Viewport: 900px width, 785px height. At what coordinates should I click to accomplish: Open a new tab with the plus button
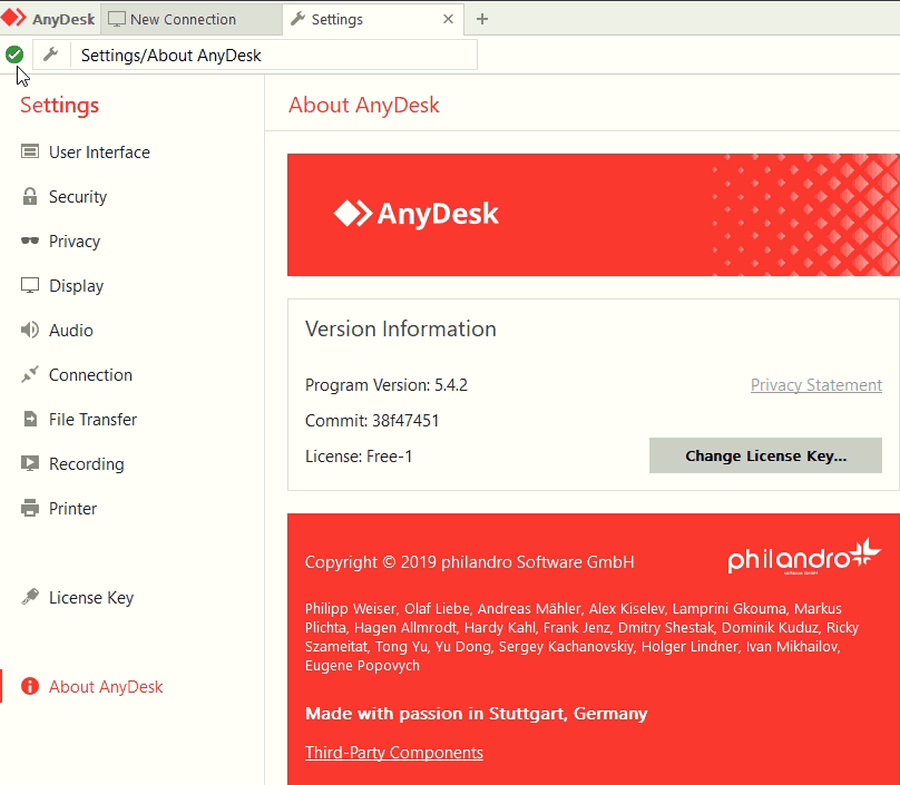tap(482, 18)
